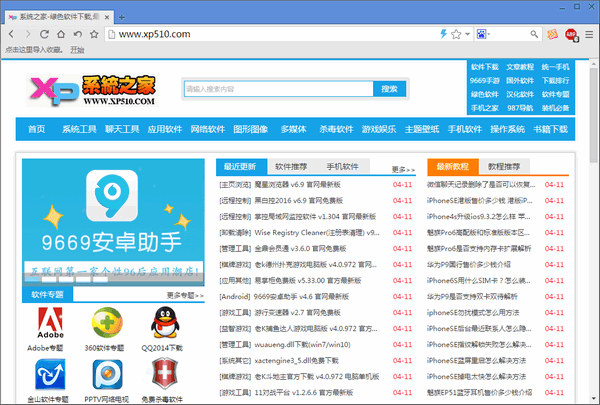This screenshot has width=600, height=405.
Task: Click 更多>> beside the software tabs
Action: coord(403,169)
